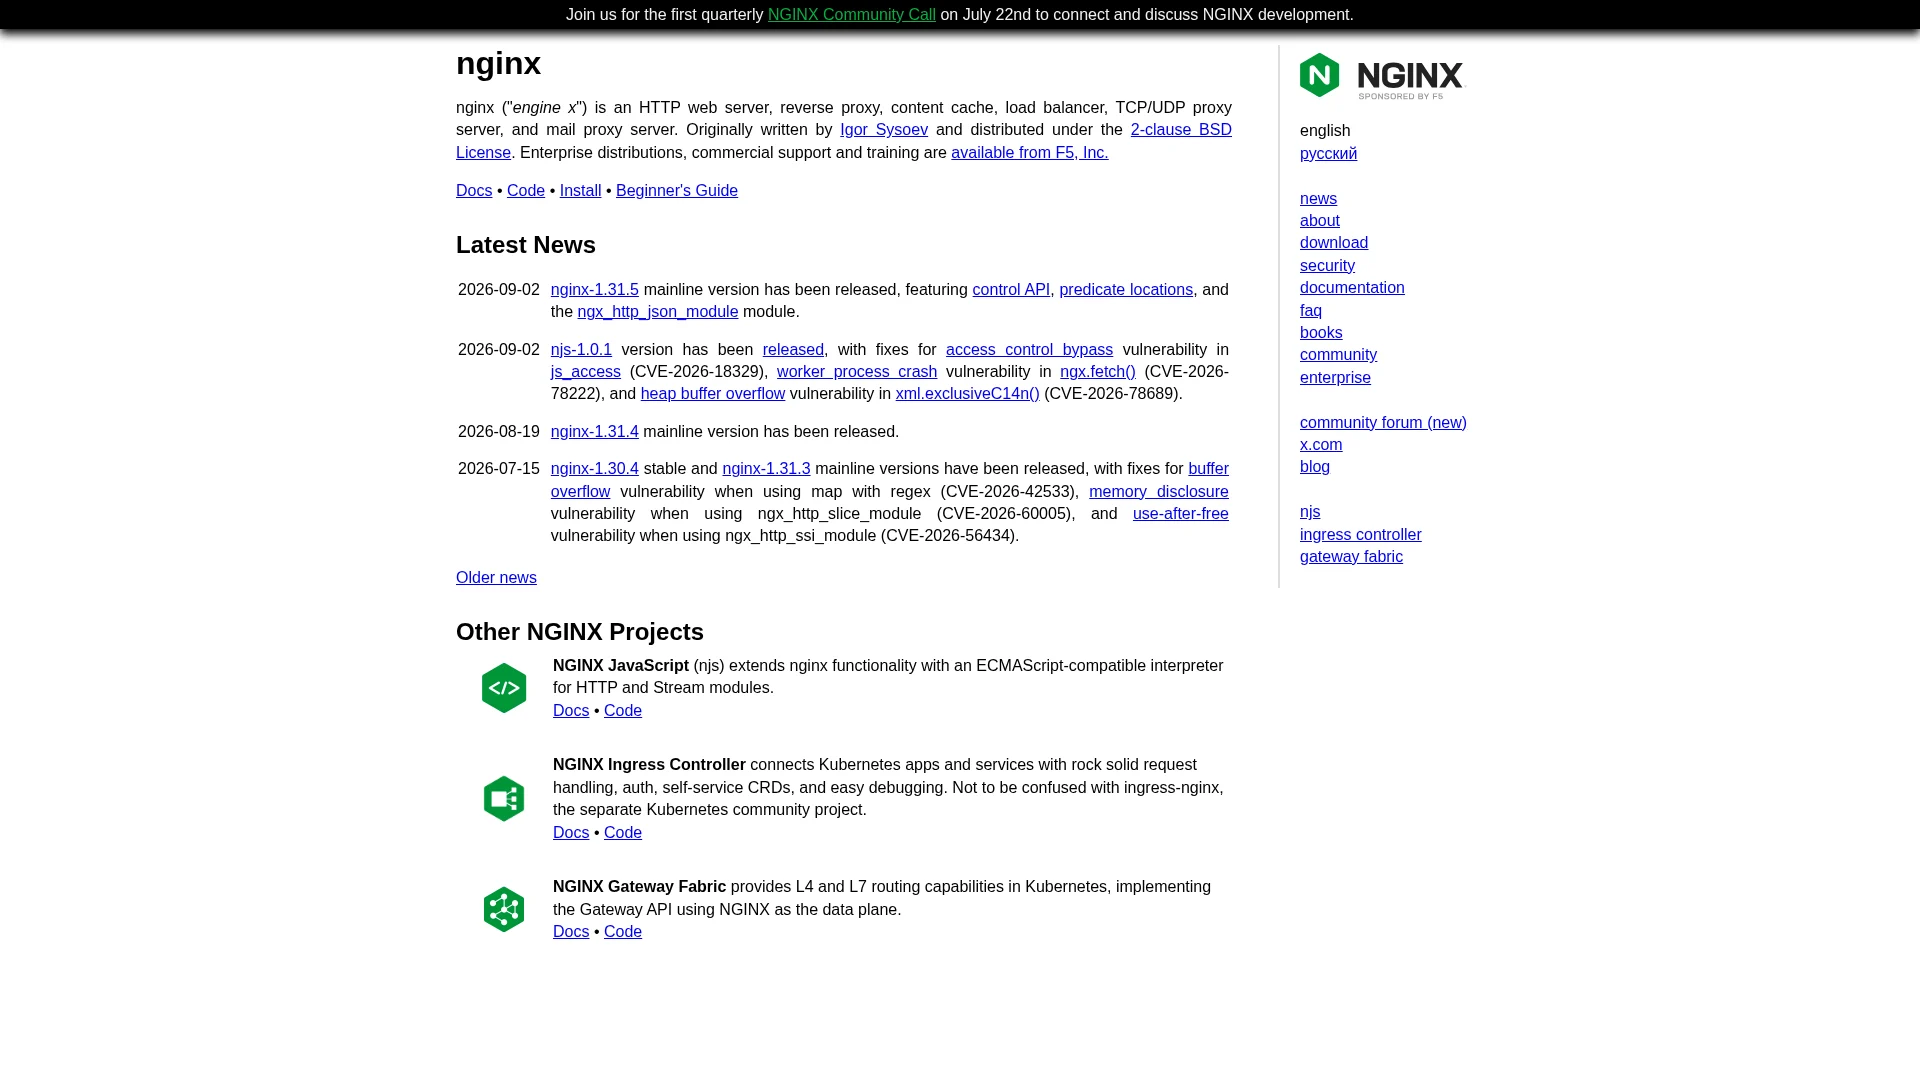Click 'NGINX Gateway Fabric' bold title

(640, 887)
